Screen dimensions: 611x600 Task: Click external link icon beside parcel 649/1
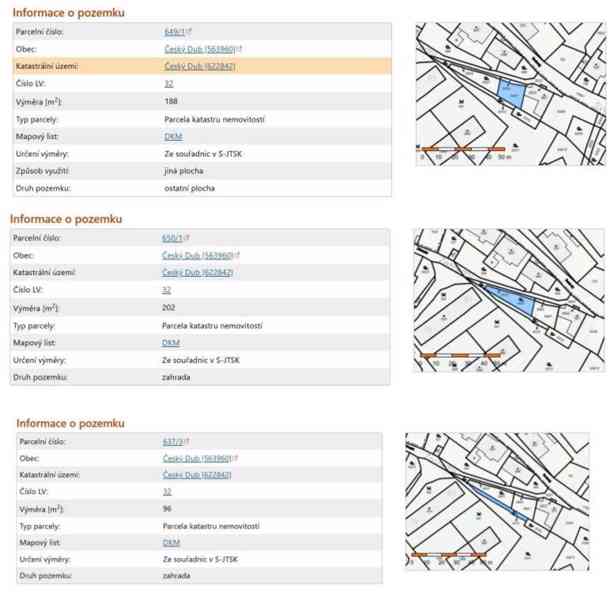[189, 31]
